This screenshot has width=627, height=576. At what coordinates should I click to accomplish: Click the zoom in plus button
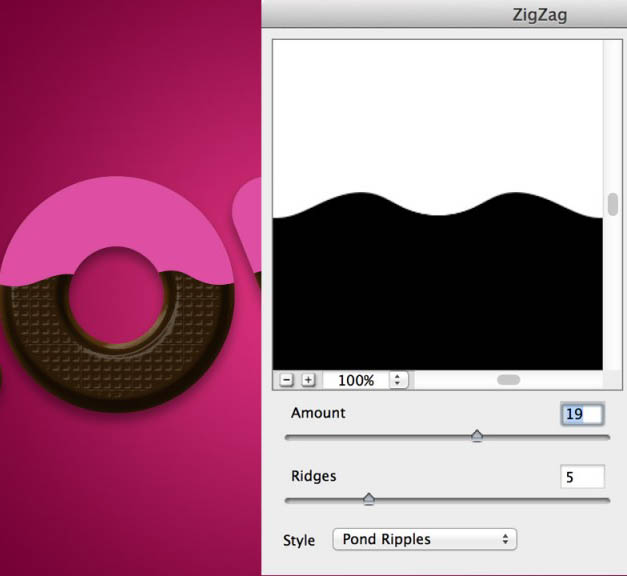click(308, 380)
